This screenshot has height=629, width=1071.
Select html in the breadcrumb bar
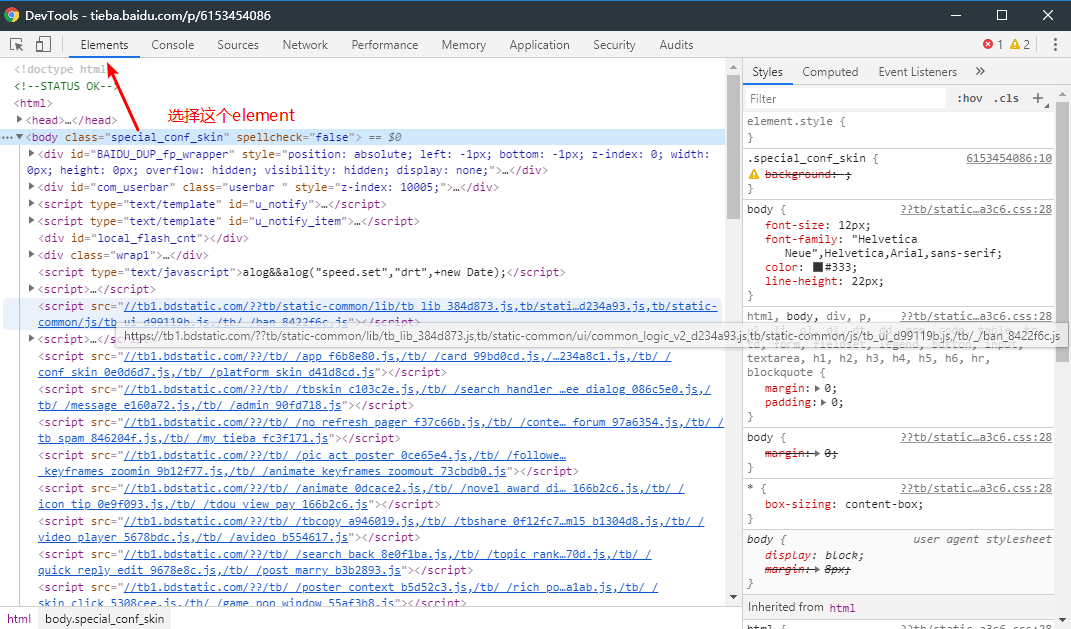(19, 619)
